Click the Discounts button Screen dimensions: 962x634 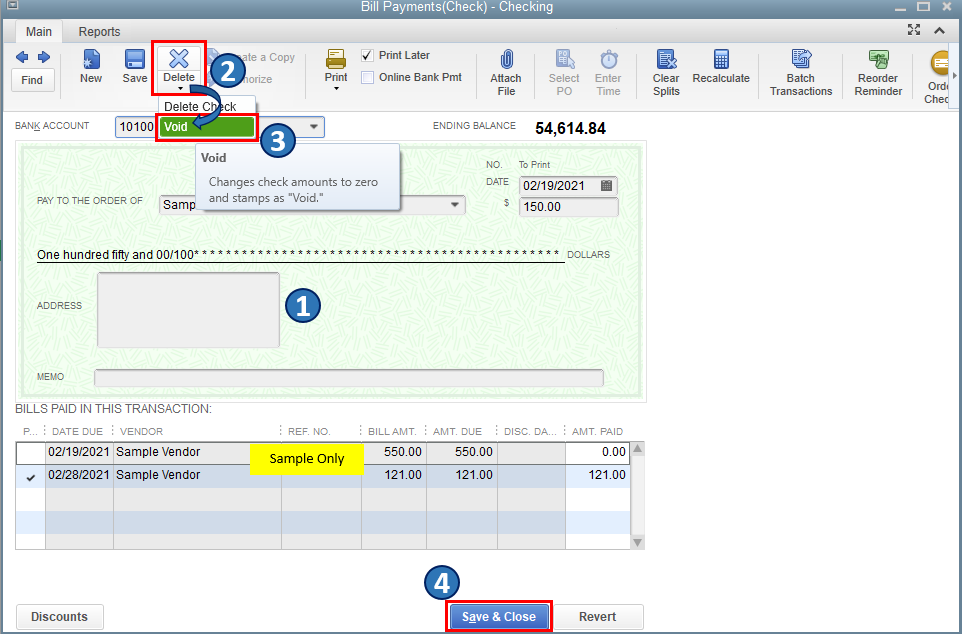(60, 617)
